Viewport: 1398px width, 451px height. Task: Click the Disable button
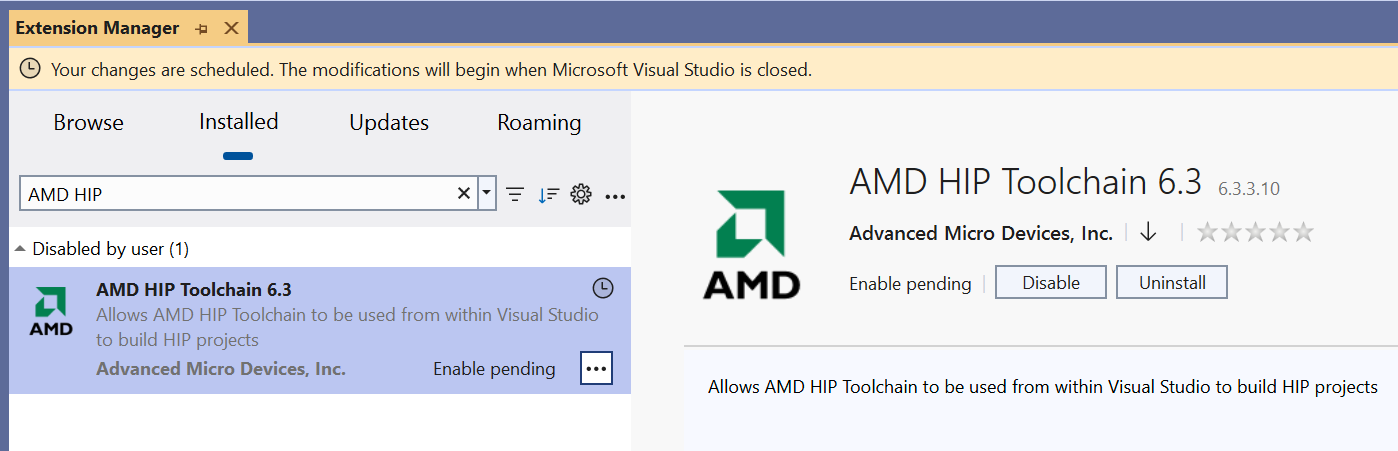[x=1051, y=283]
